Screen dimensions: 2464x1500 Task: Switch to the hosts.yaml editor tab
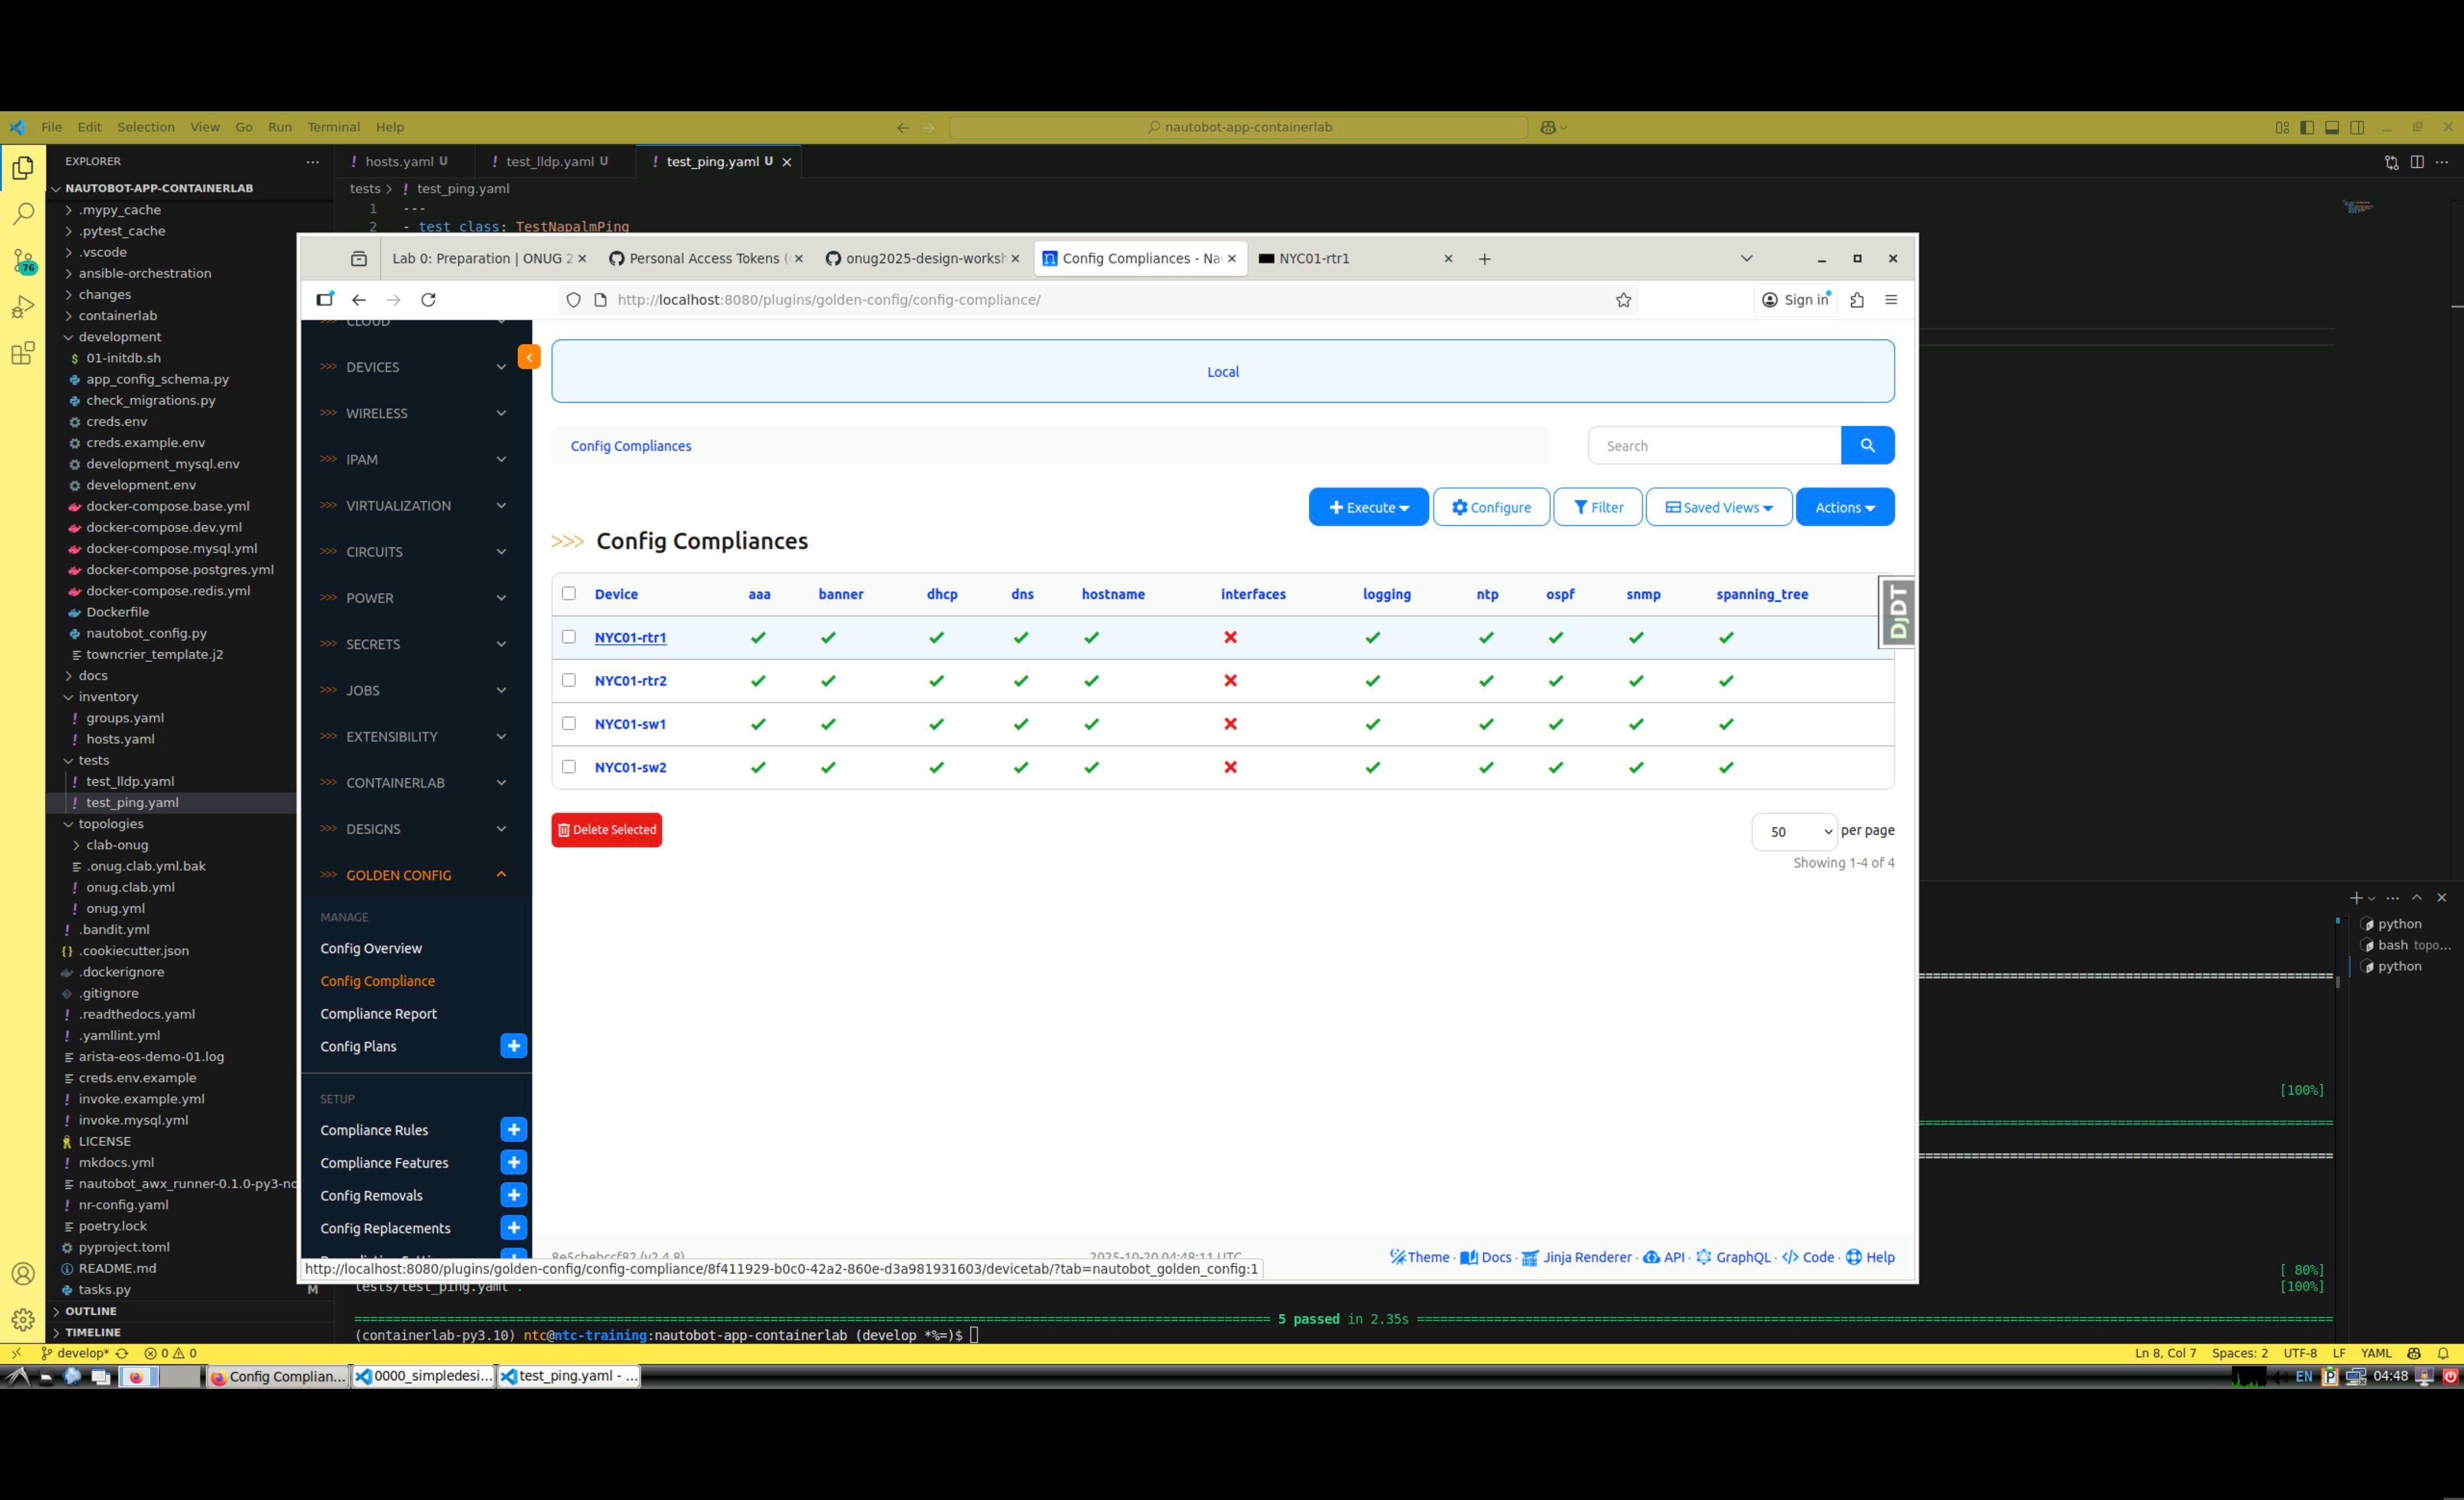tap(399, 162)
